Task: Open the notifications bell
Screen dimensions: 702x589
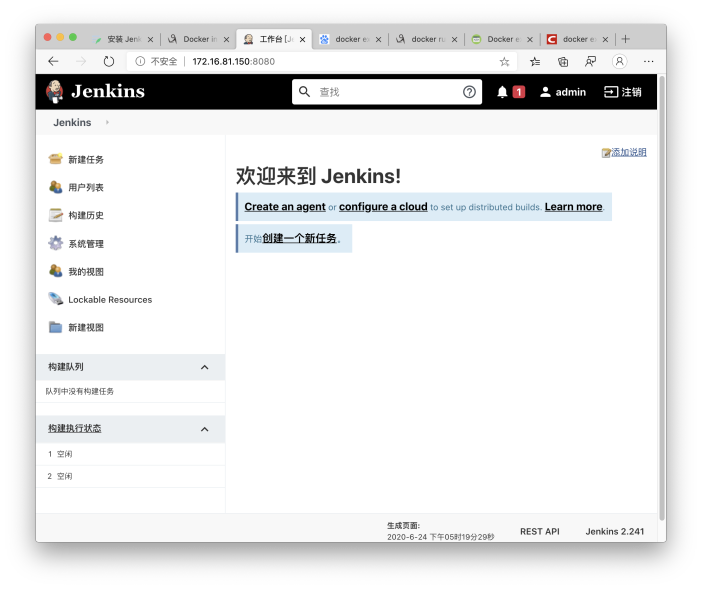Action: (502, 92)
